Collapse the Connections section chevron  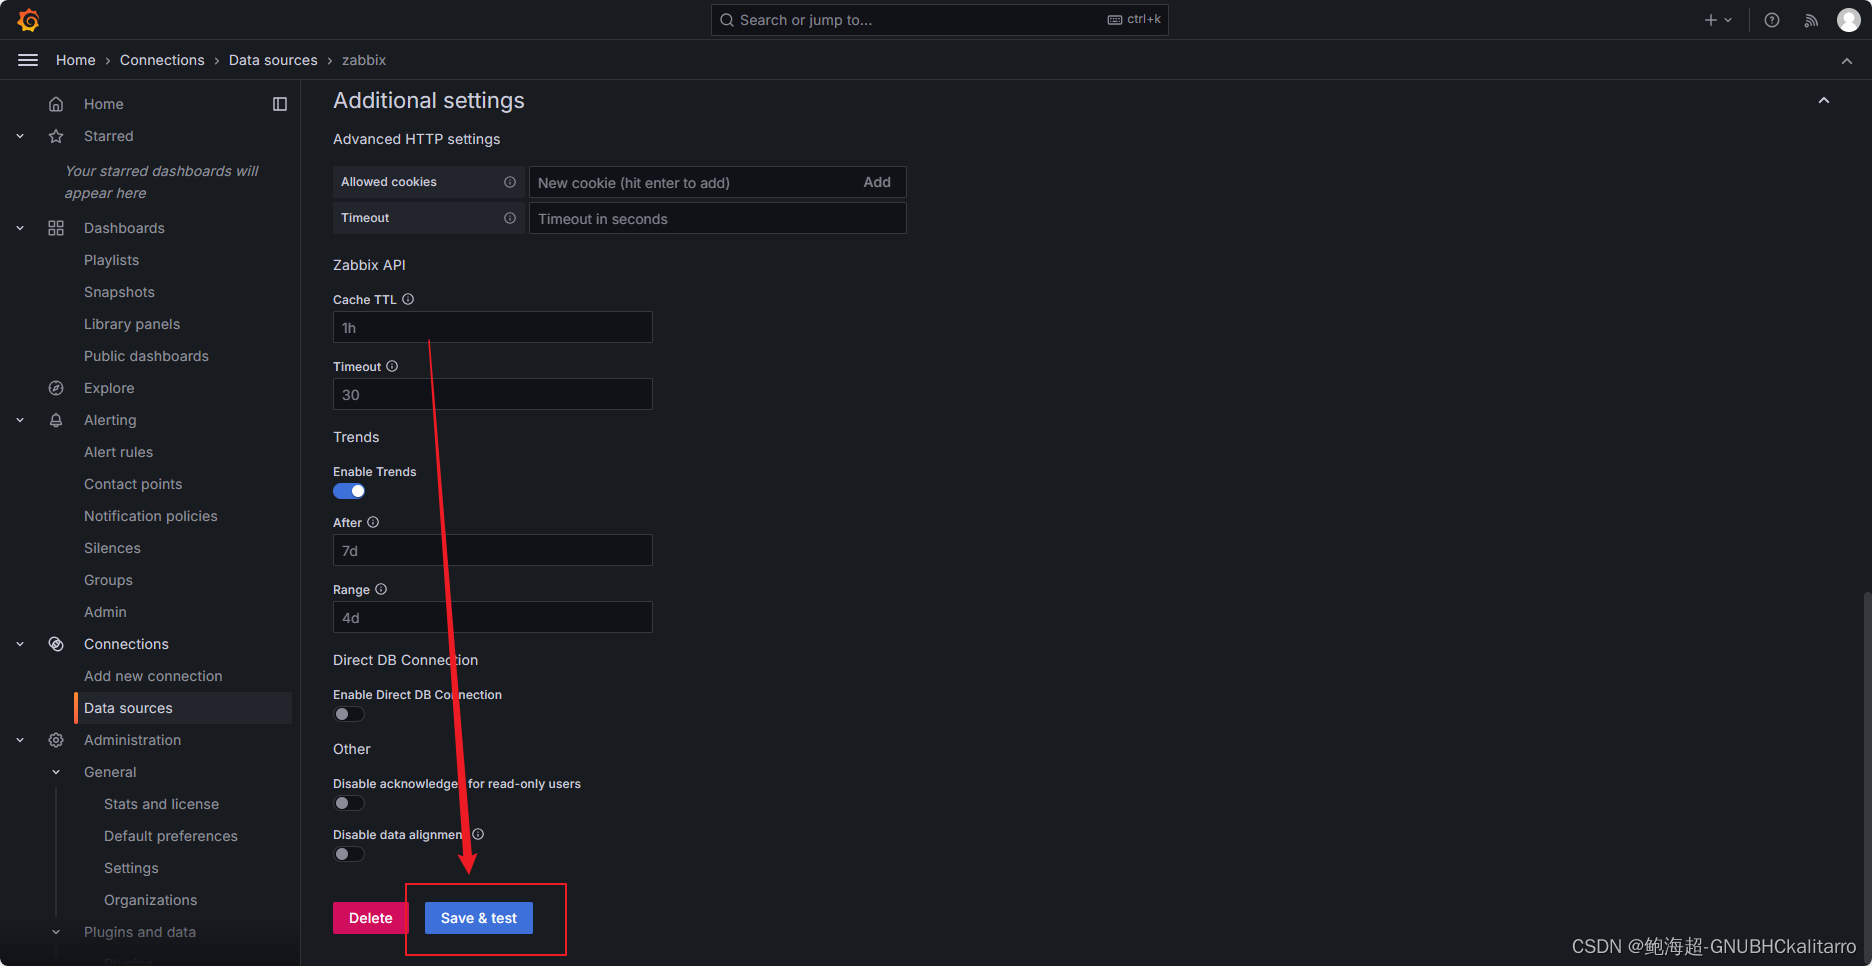pyautogui.click(x=20, y=644)
